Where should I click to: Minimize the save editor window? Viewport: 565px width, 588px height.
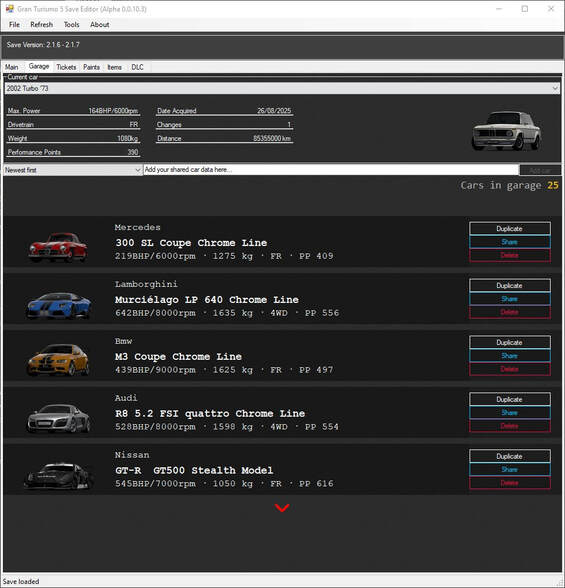point(499,9)
